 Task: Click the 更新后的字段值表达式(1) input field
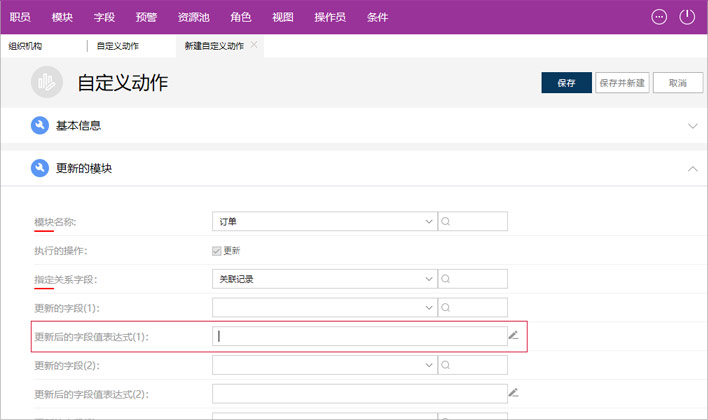tap(358, 337)
